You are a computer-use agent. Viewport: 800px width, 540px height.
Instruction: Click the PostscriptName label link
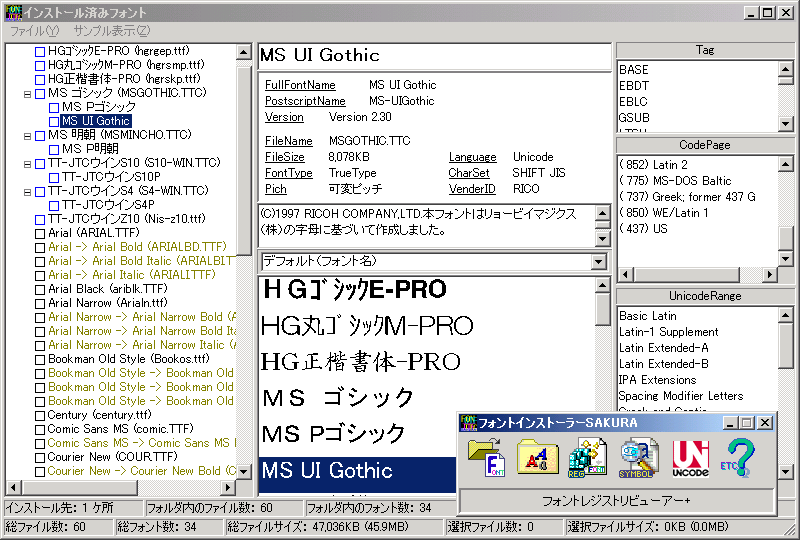click(305, 101)
